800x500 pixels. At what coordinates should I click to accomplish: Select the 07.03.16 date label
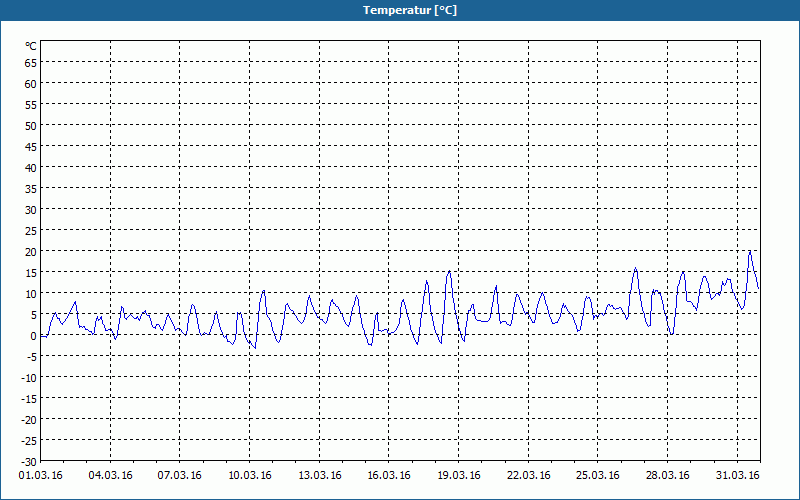[180, 475]
